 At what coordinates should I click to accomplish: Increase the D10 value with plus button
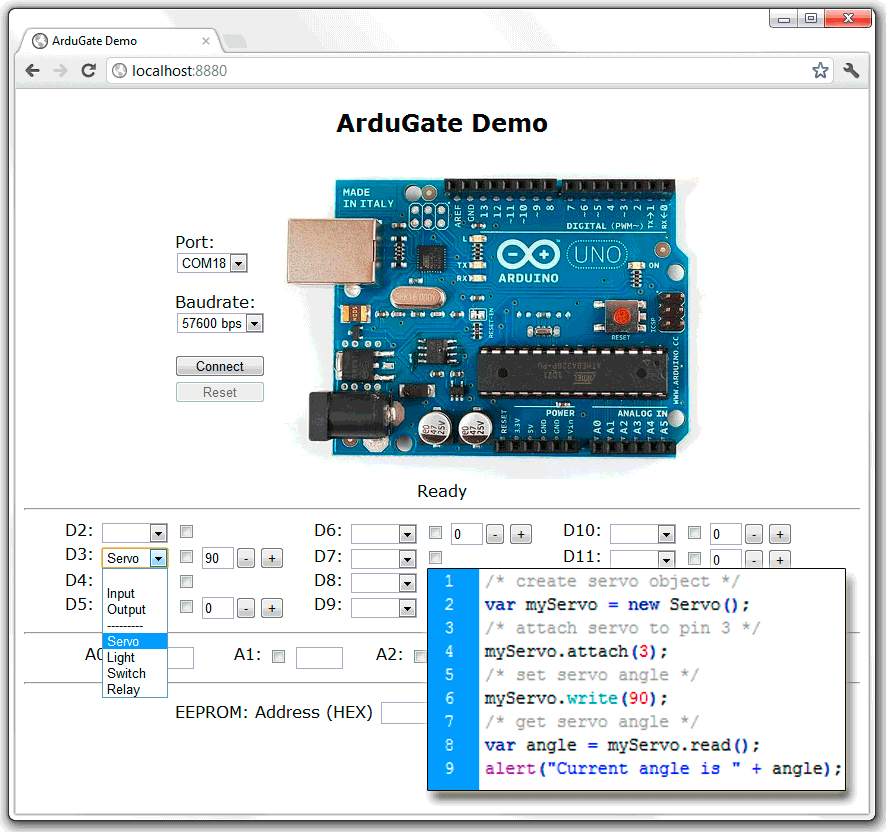pyautogui.click(x=780, y=534)
